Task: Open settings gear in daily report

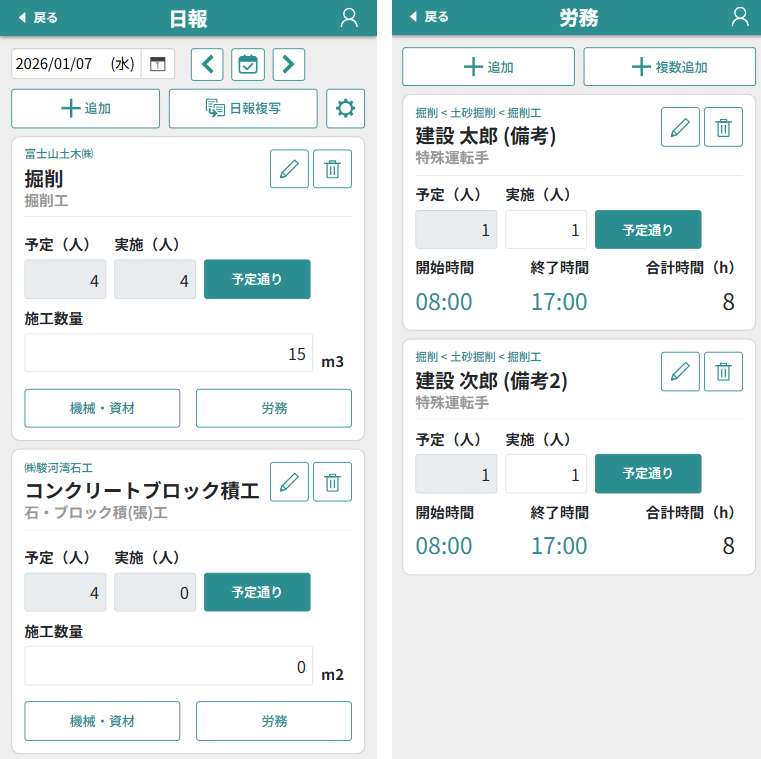Action: [345, 108]
